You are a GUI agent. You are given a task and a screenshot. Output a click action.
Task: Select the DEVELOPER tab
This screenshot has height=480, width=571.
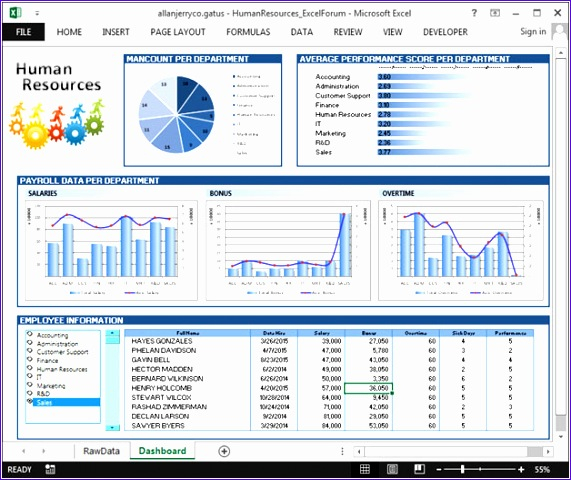(x=445, y=32)
